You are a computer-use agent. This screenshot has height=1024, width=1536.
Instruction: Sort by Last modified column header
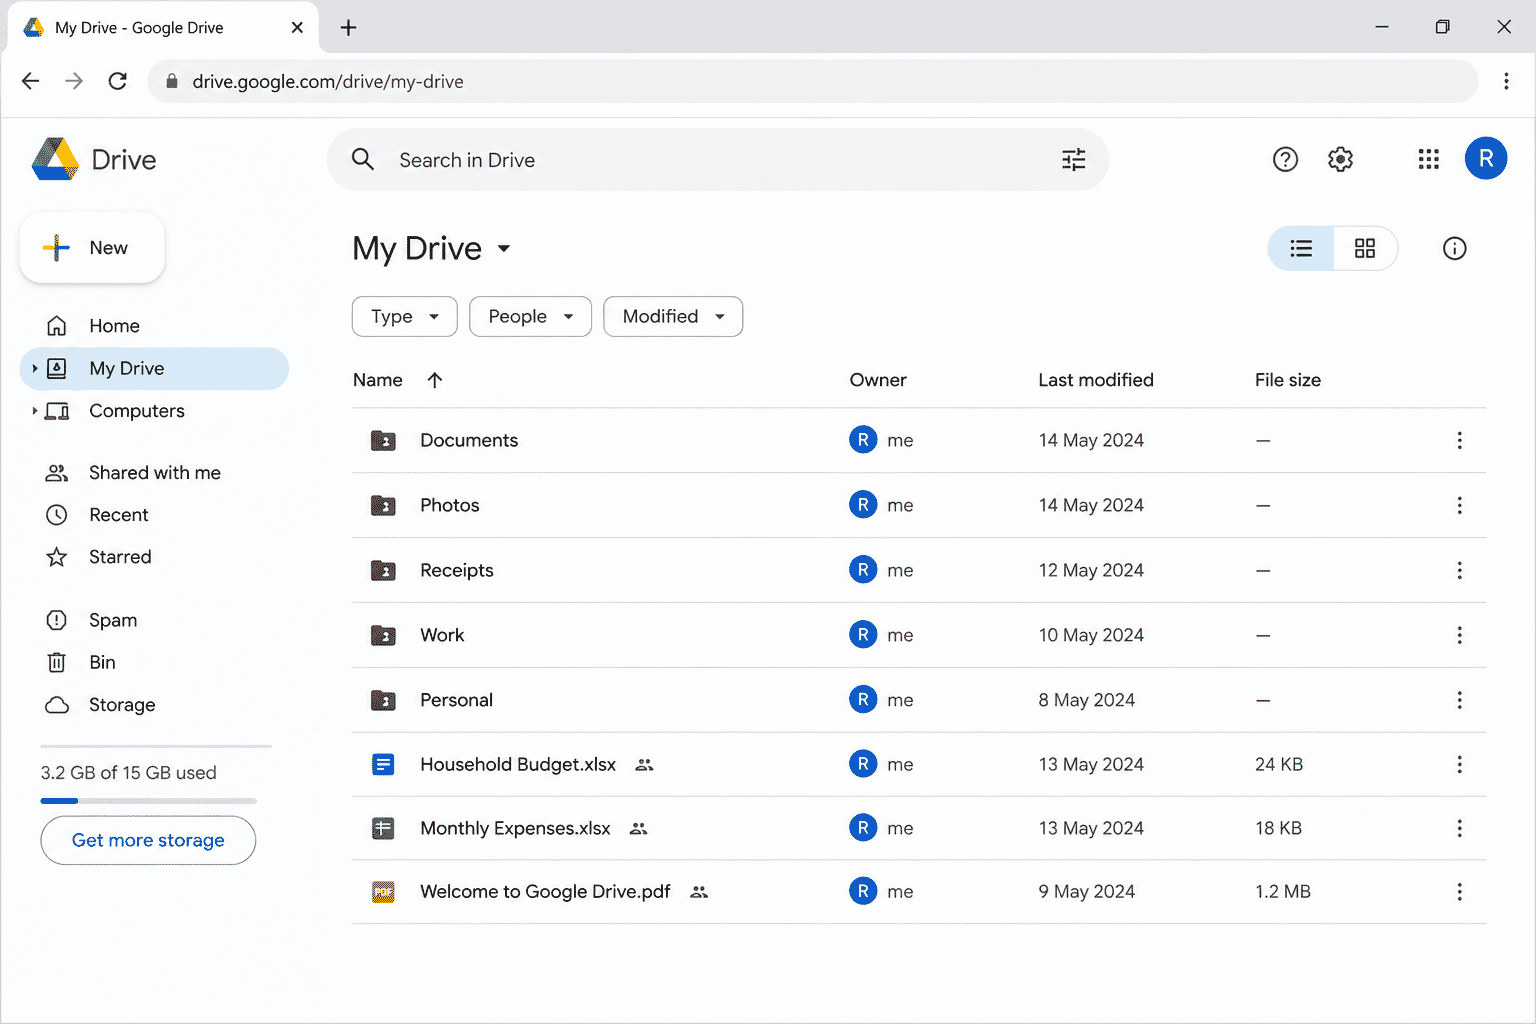pos(1096,380)
